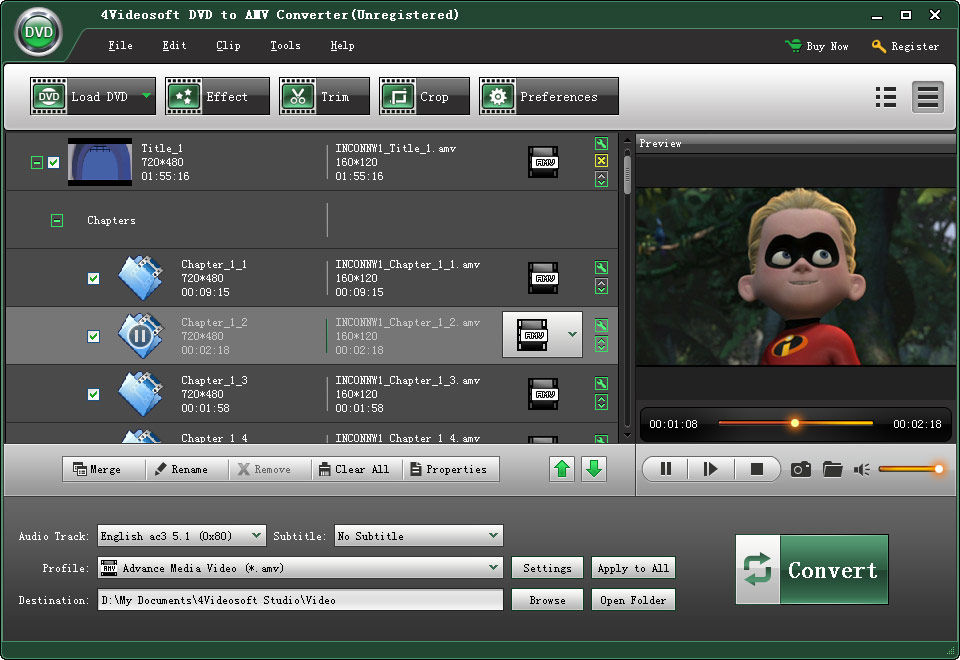Open the Profile dropdown
Screen dimensions: 960x660
point(300,568)
